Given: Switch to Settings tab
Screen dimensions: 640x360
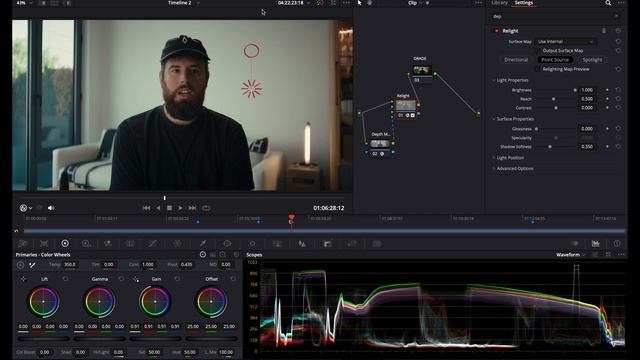Looking at the screenshot, I should (524, 3).
